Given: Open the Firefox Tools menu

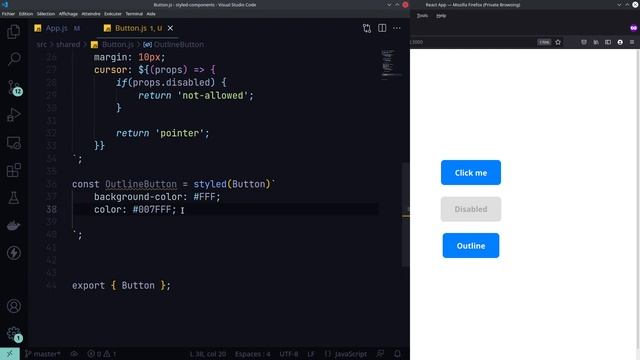Looking at the screenshot, I should 422,16.
